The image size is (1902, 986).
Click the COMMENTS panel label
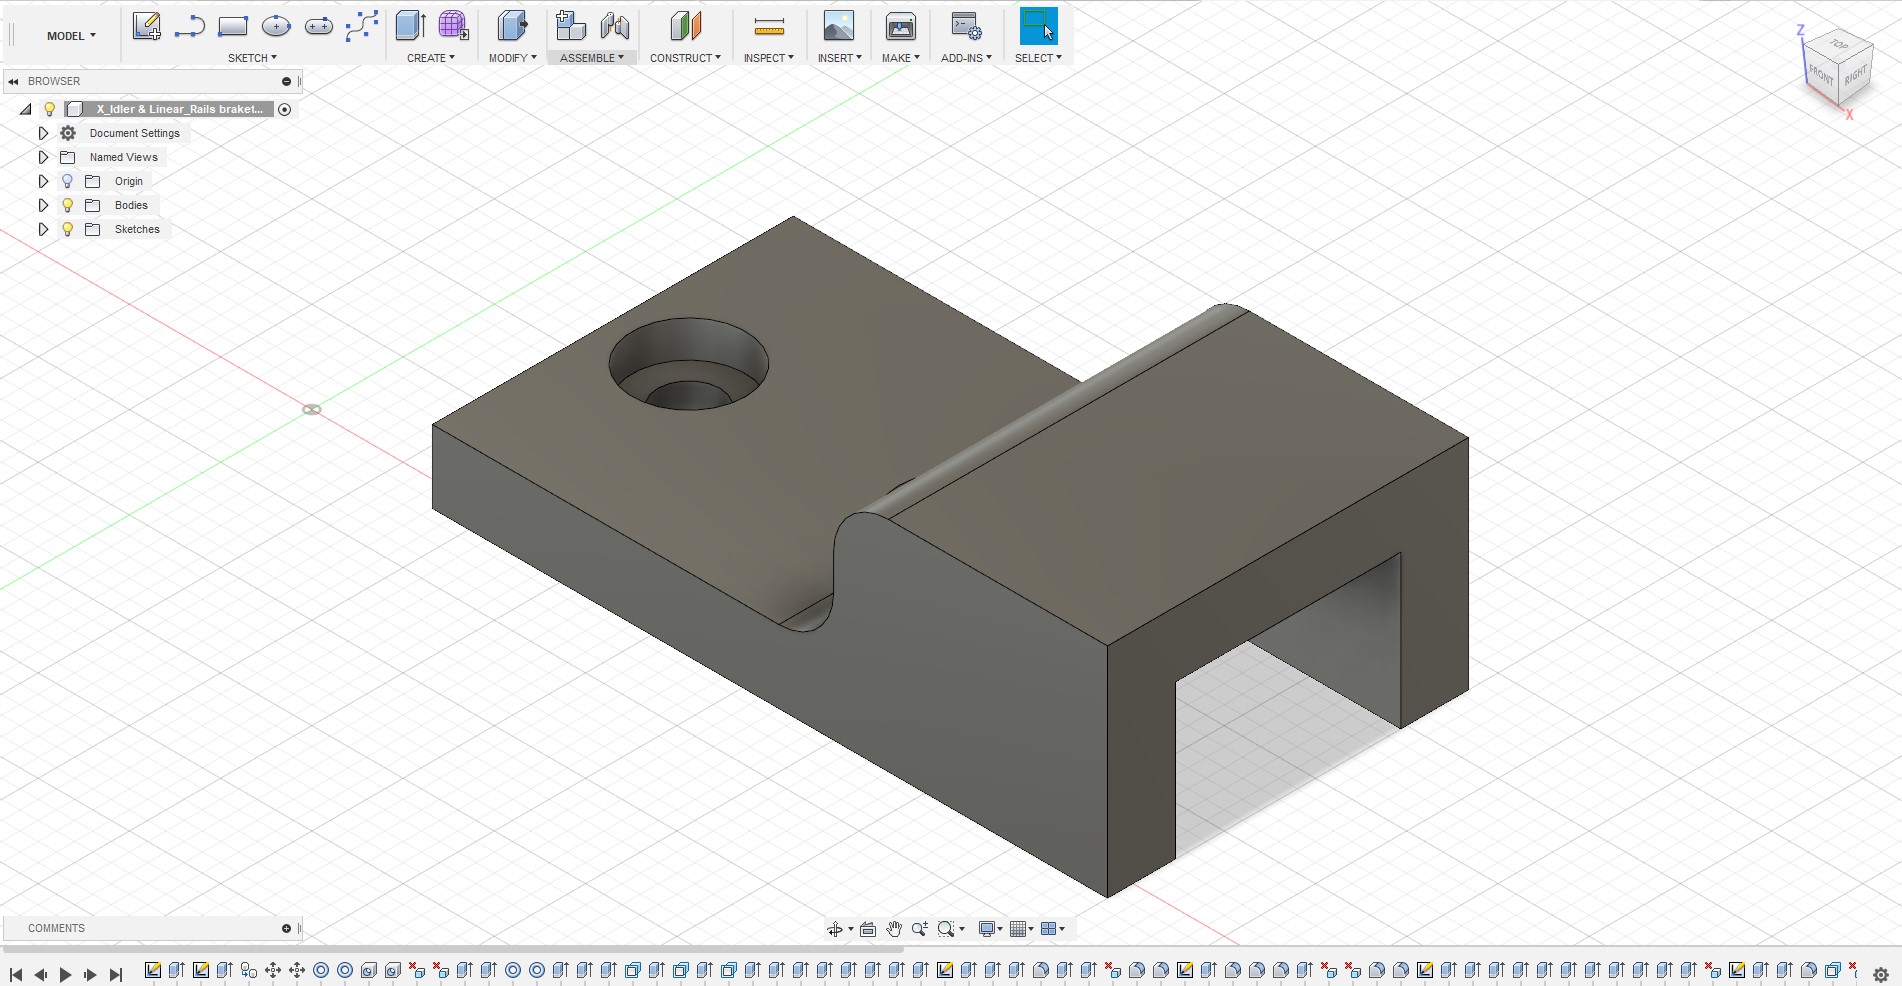[x=56, y=928]
